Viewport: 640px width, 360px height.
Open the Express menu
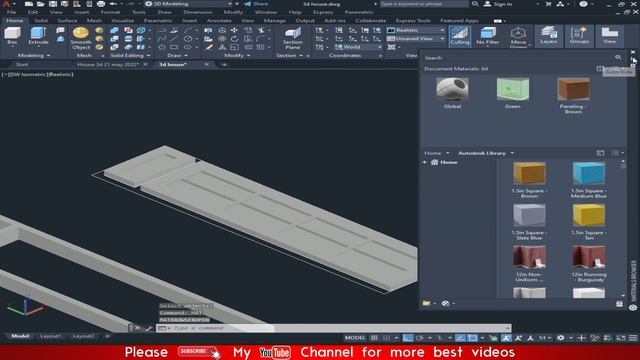pos(323,12)
